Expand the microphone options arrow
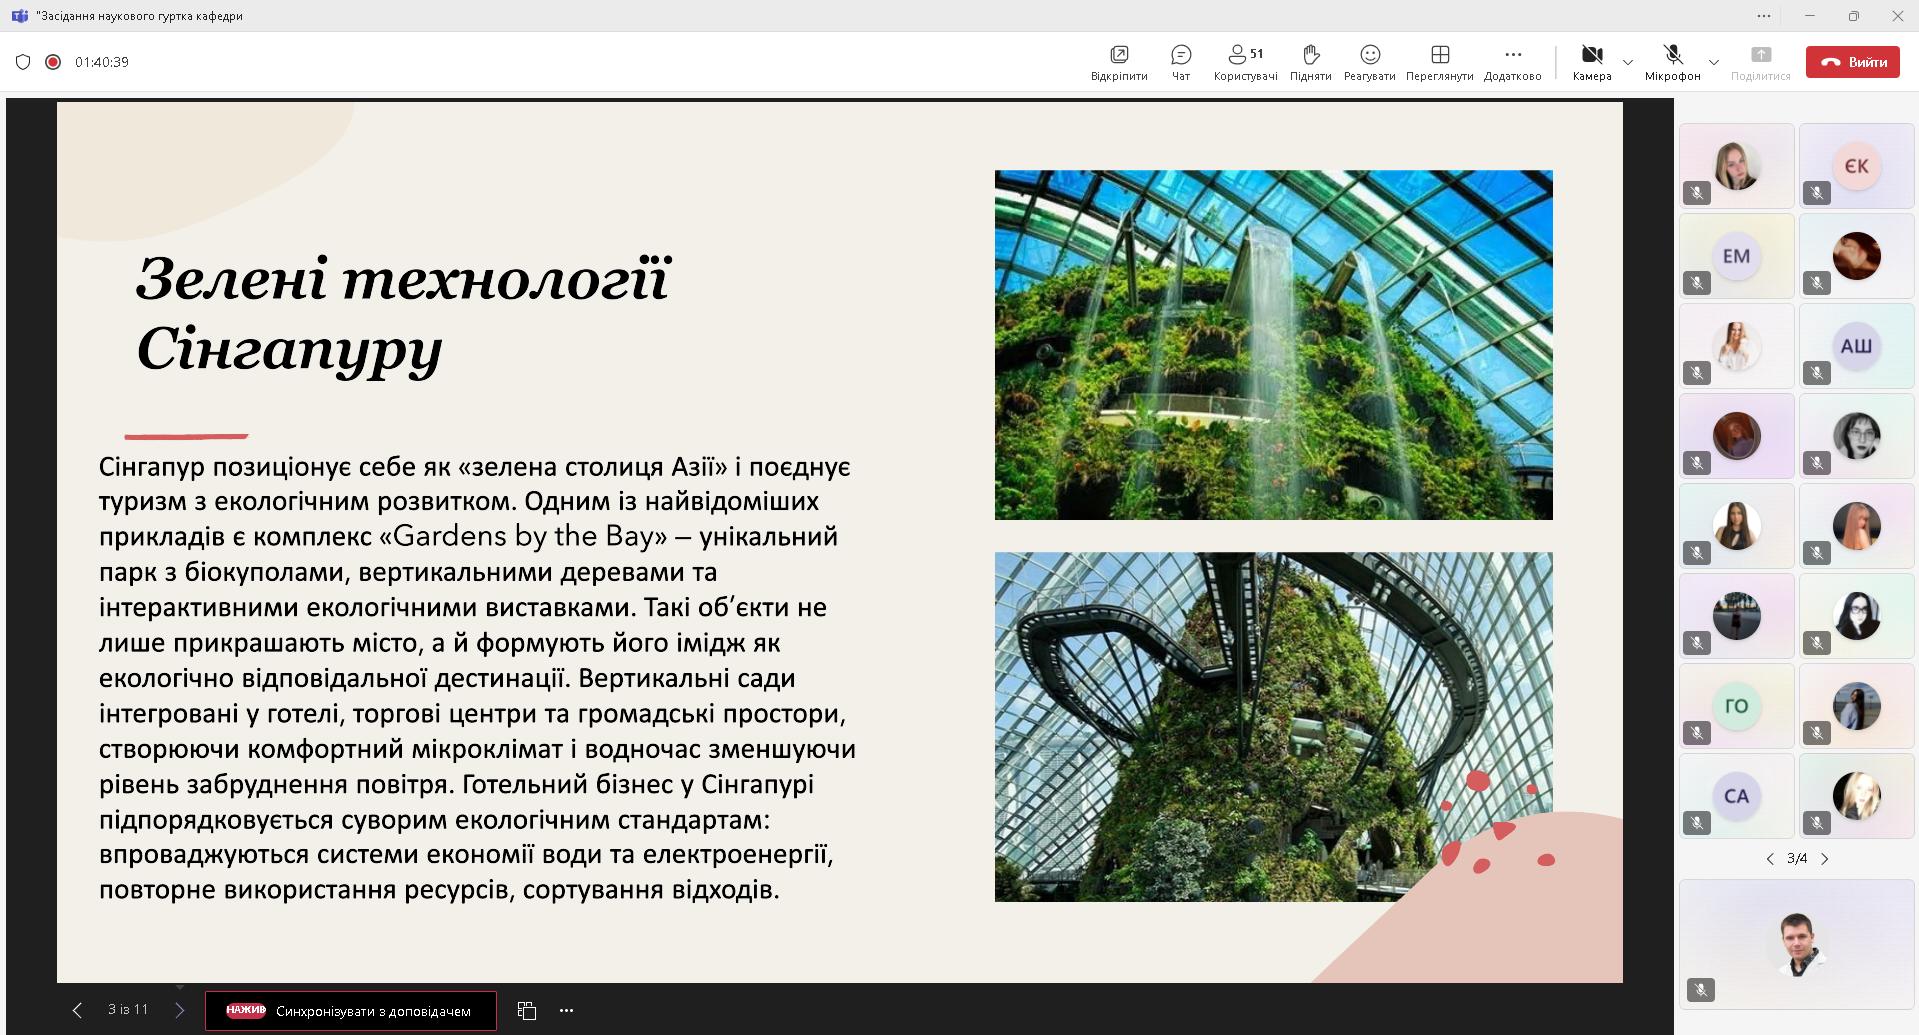 point(1714,62)
